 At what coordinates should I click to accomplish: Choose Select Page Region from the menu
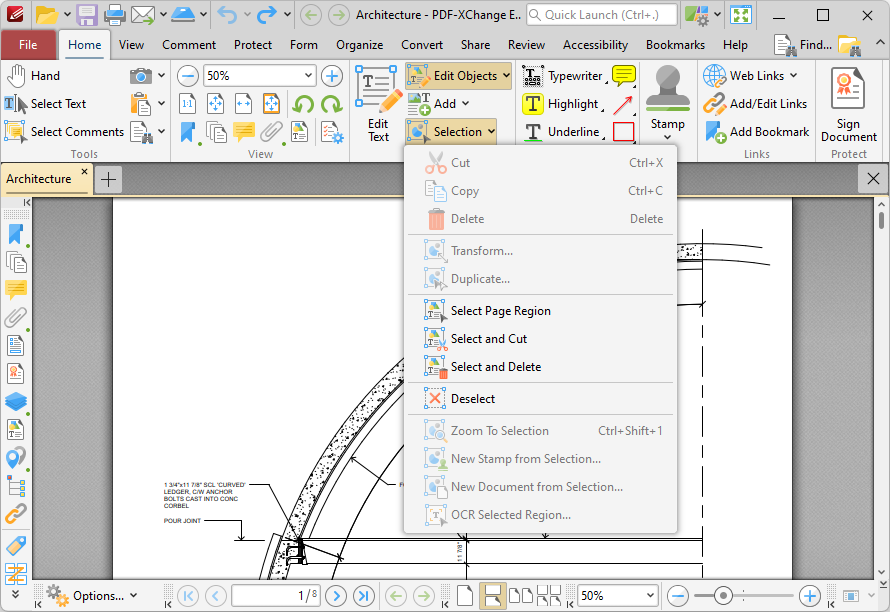click(498, 310)
